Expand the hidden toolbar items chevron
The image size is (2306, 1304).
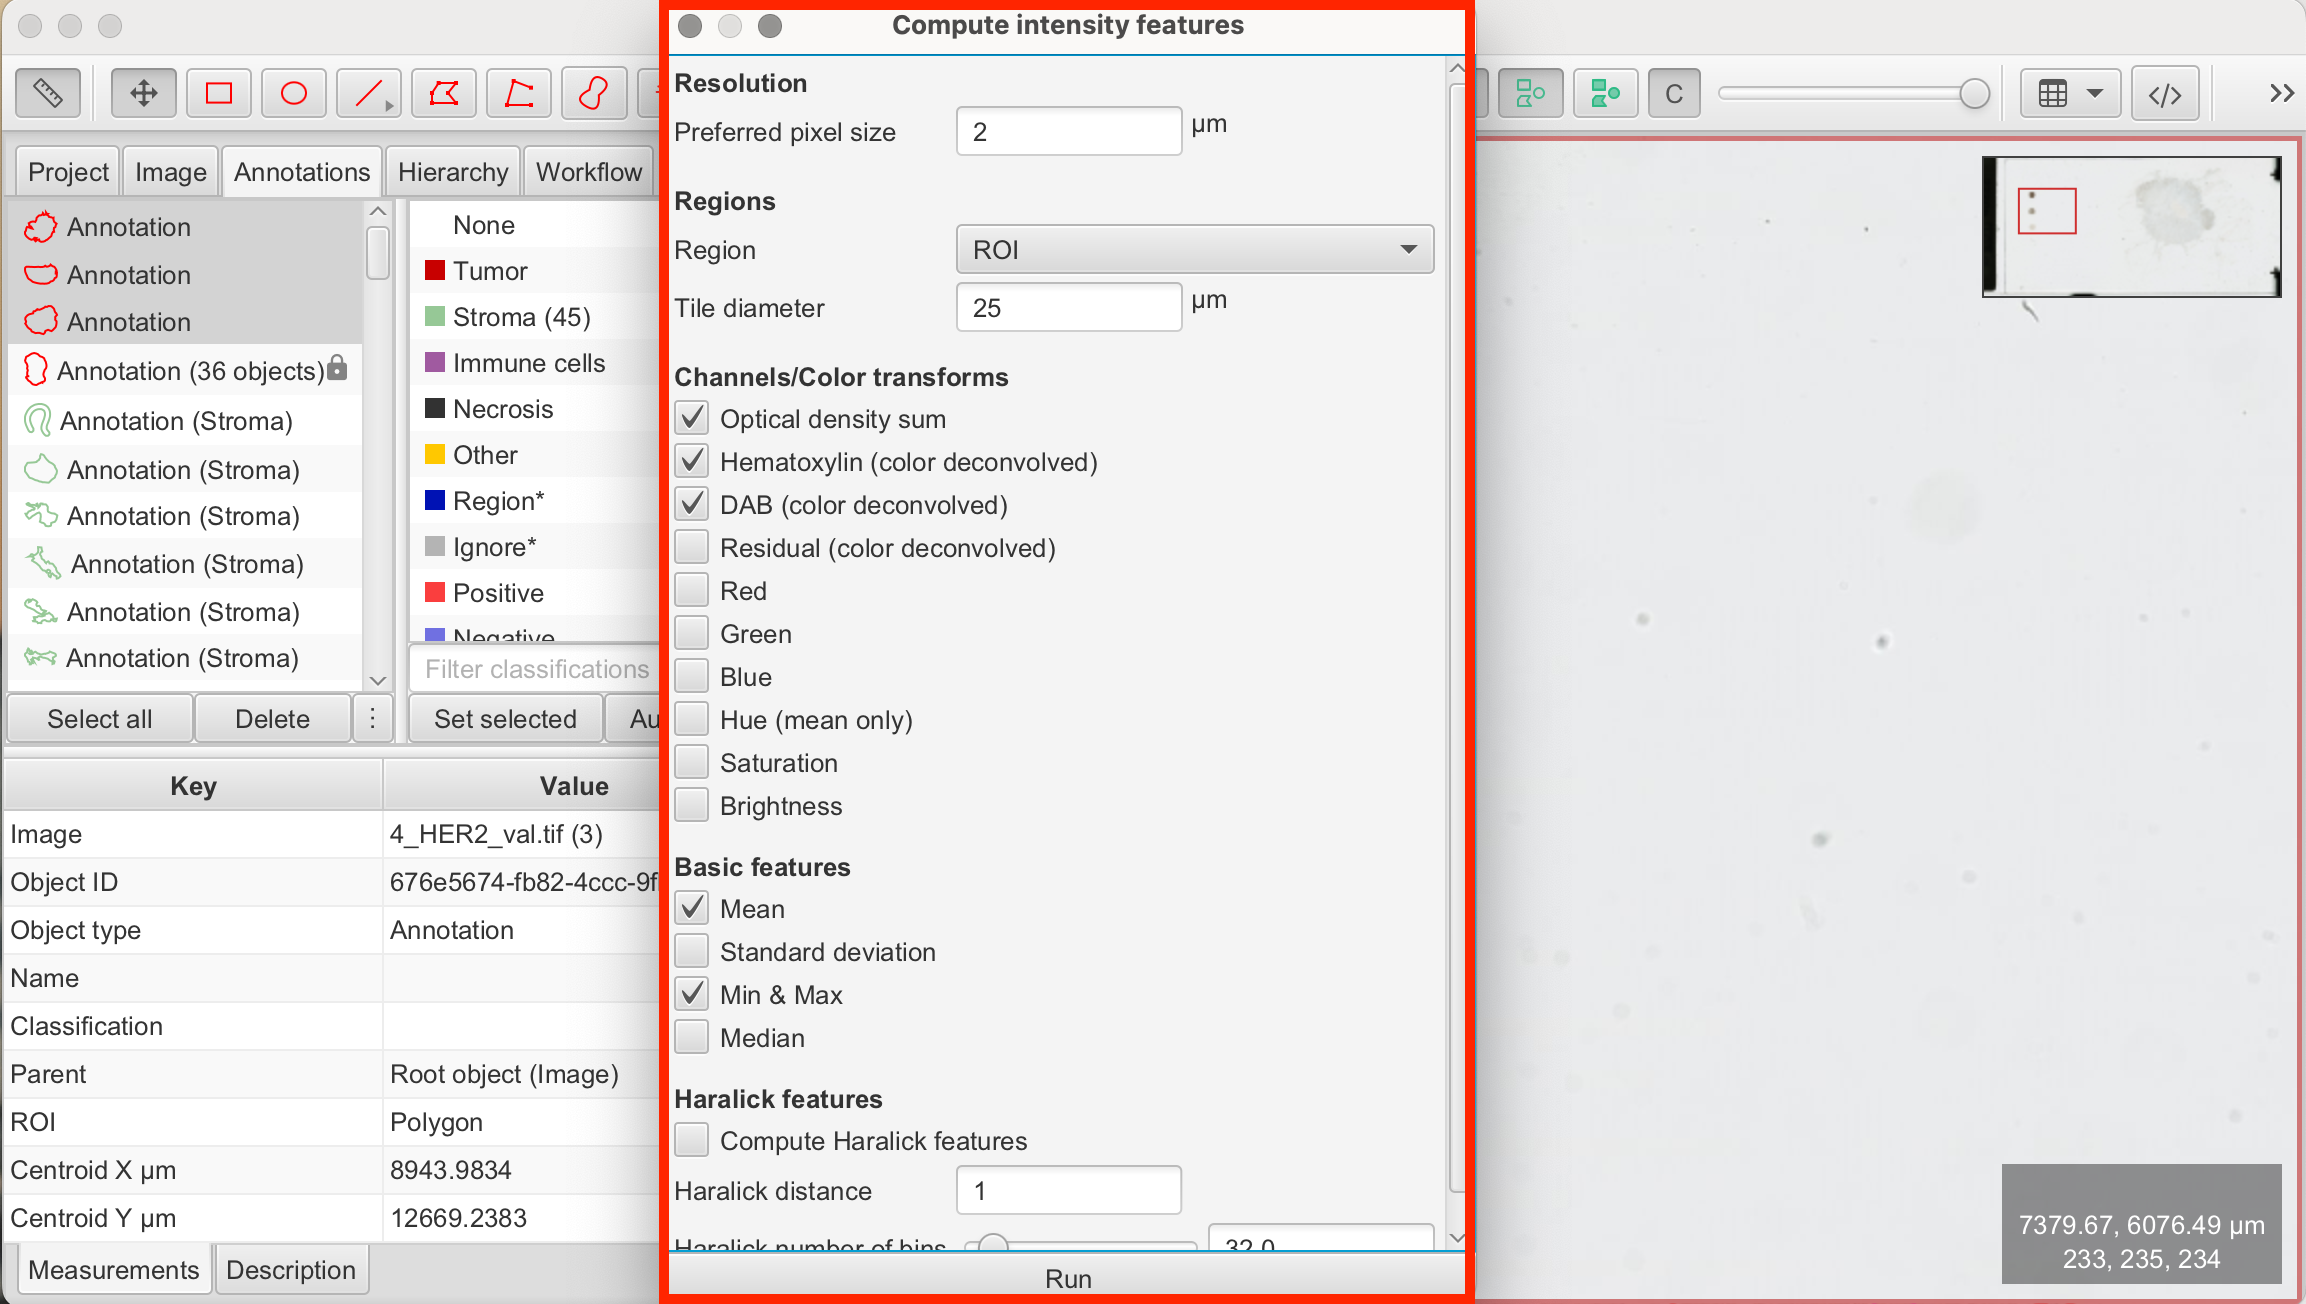pos(2281,94)
